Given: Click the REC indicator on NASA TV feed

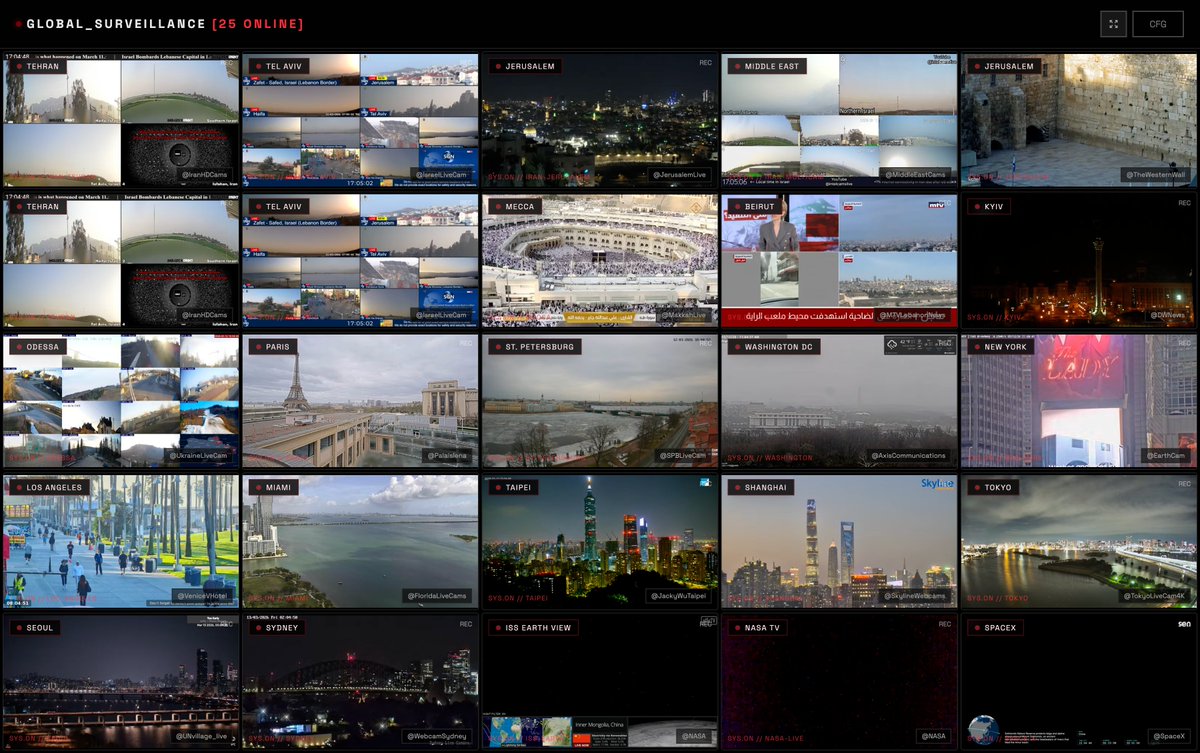Looking at the screenshot, I should tap(945, 623).
